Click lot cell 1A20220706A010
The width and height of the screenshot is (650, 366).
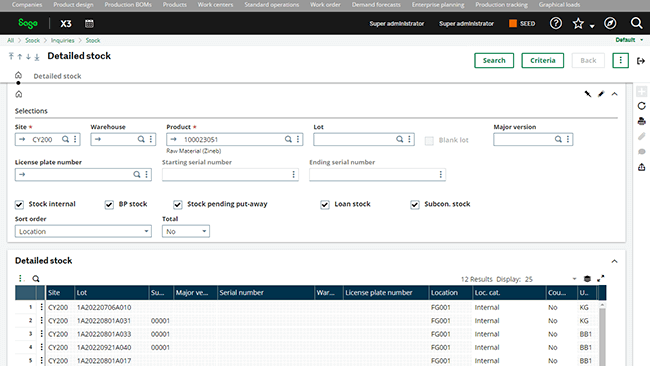point(104,307)
